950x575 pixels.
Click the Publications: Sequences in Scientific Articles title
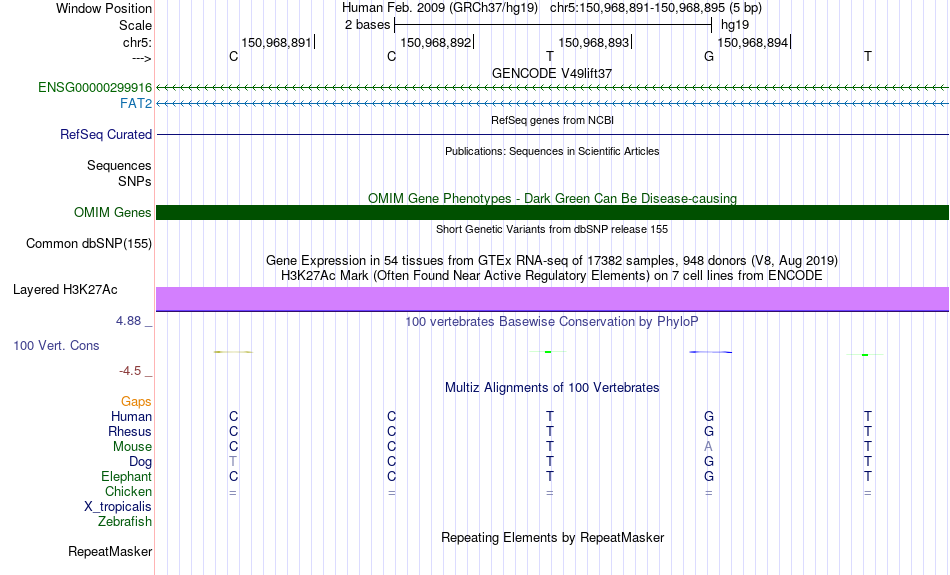552,151
